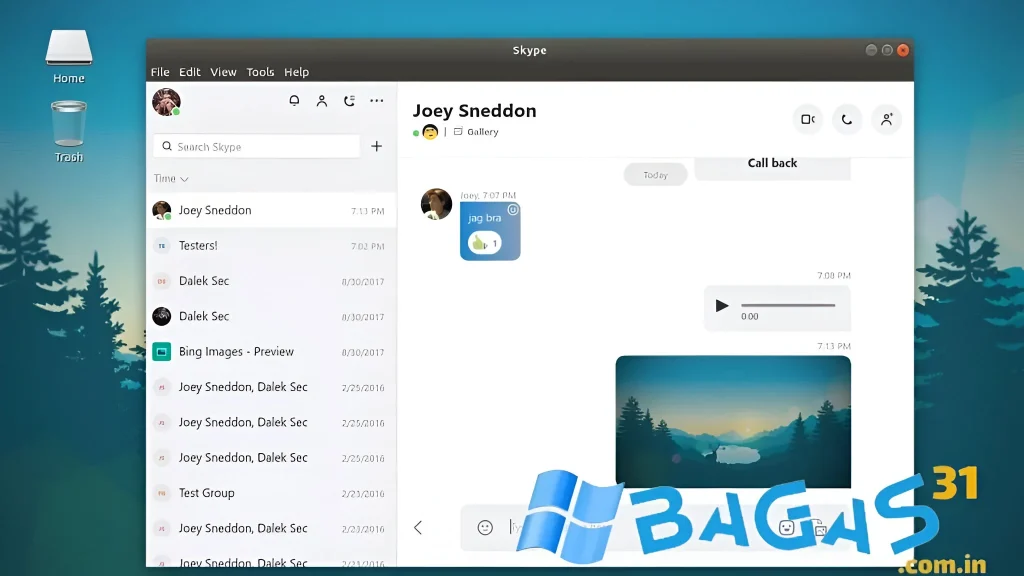Open the Tools menu
Image resolution: width=1024 pixels, height=576 pixels.
click(260, 72)
